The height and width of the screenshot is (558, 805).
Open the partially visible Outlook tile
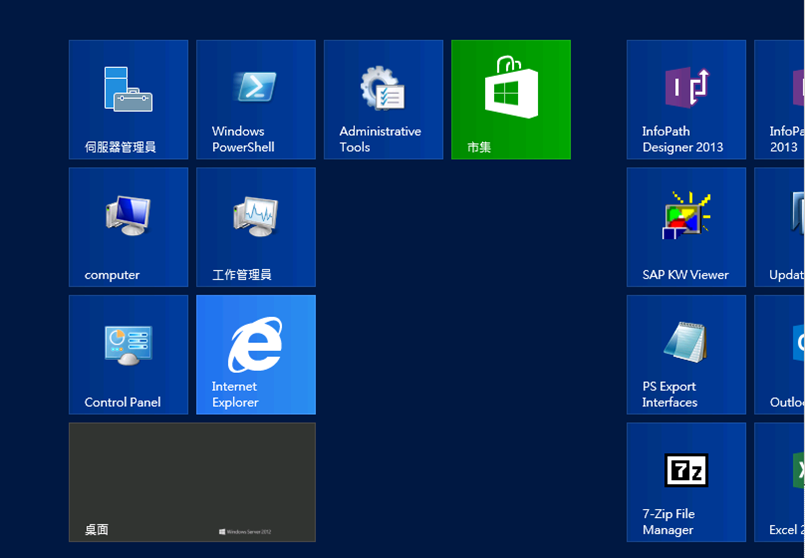click(x=779, y=355)
